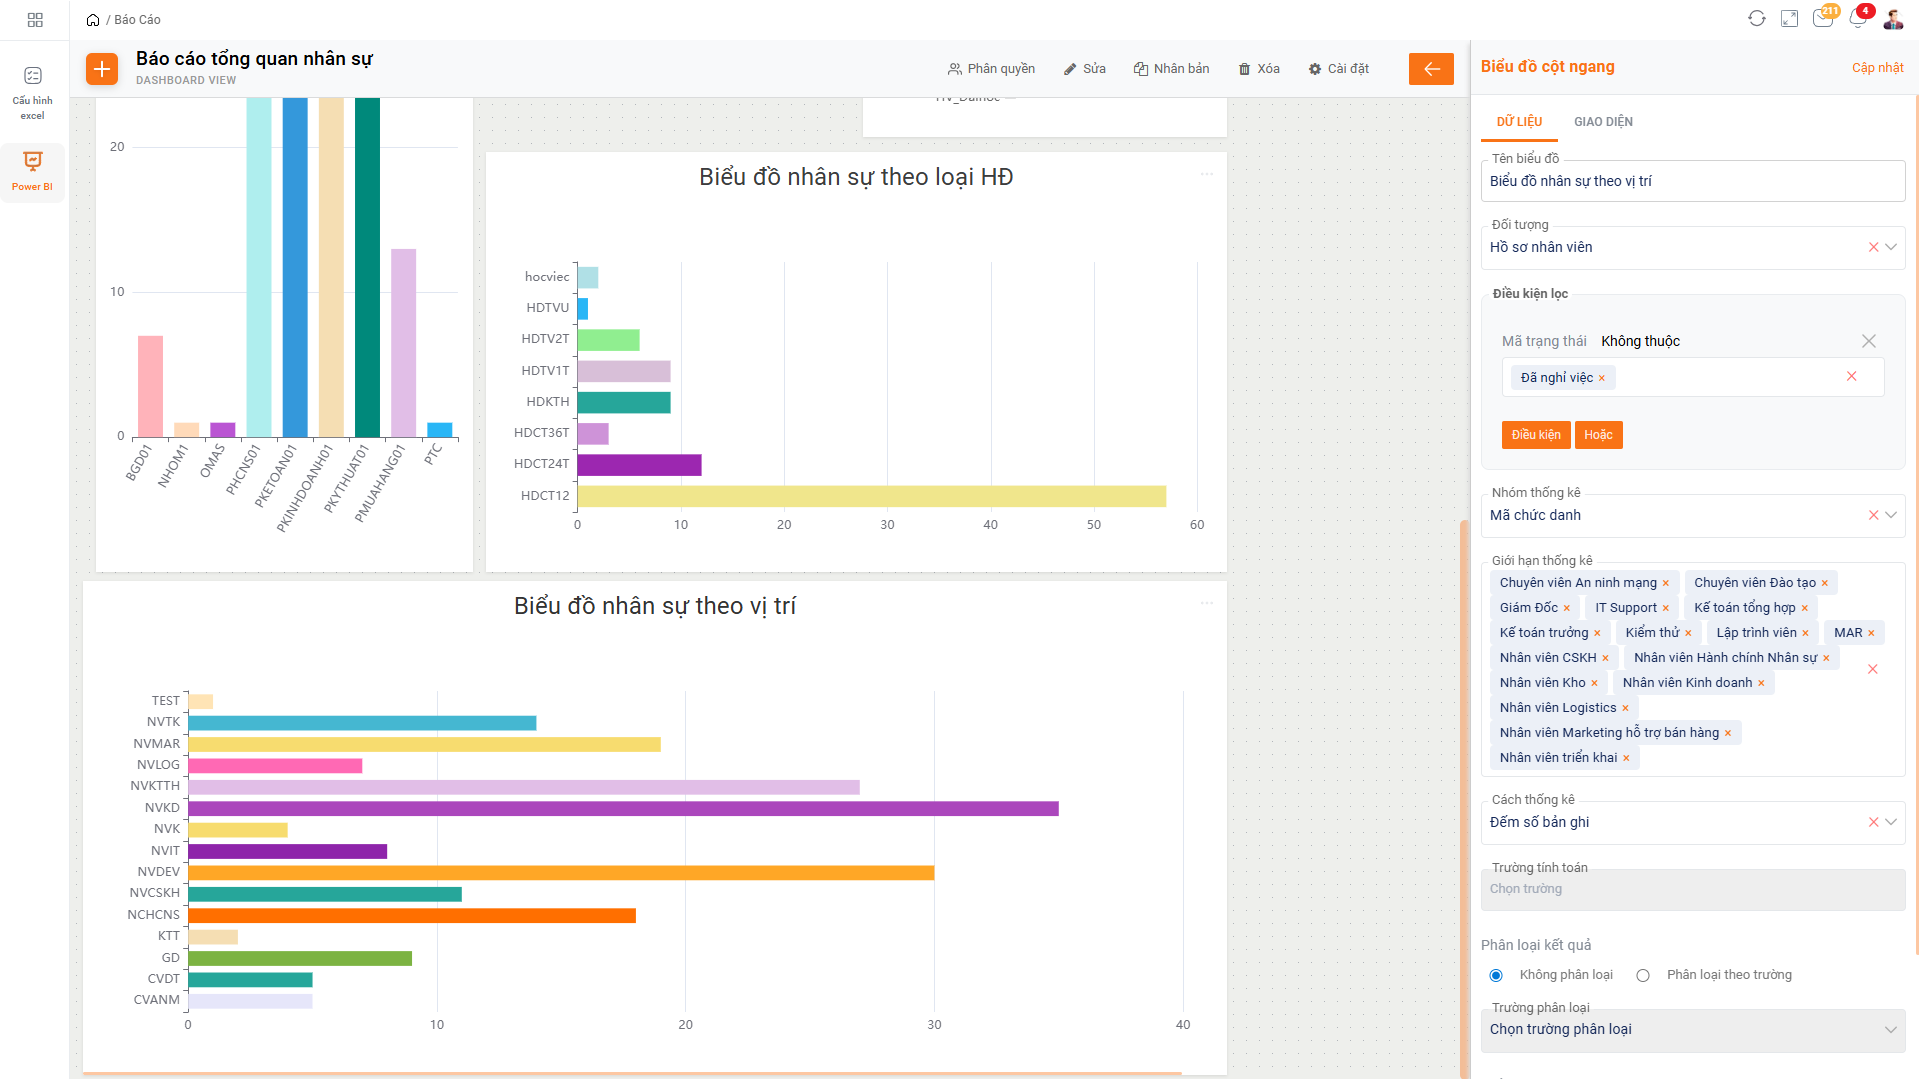
Task: Toggle fullscreen expand icon
Action: [1789, 19]
